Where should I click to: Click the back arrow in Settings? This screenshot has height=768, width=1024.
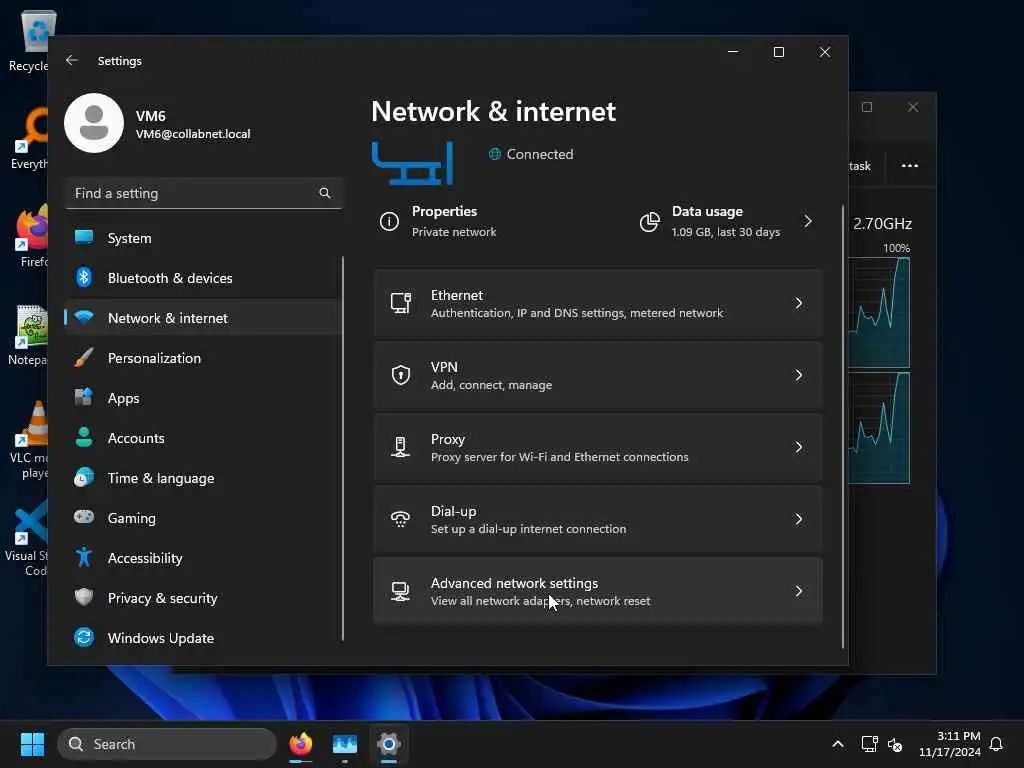click(72, 61)
